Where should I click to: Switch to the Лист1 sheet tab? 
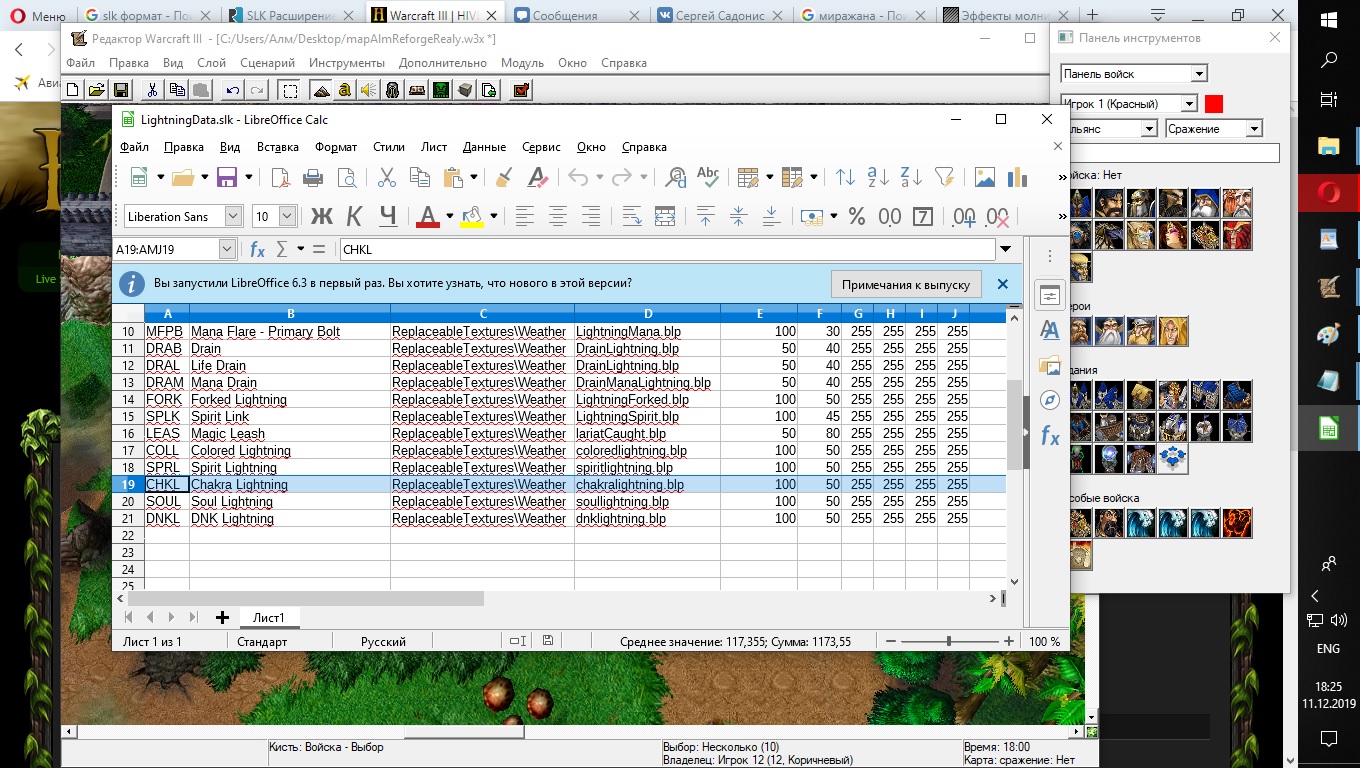tap(268, 618)
